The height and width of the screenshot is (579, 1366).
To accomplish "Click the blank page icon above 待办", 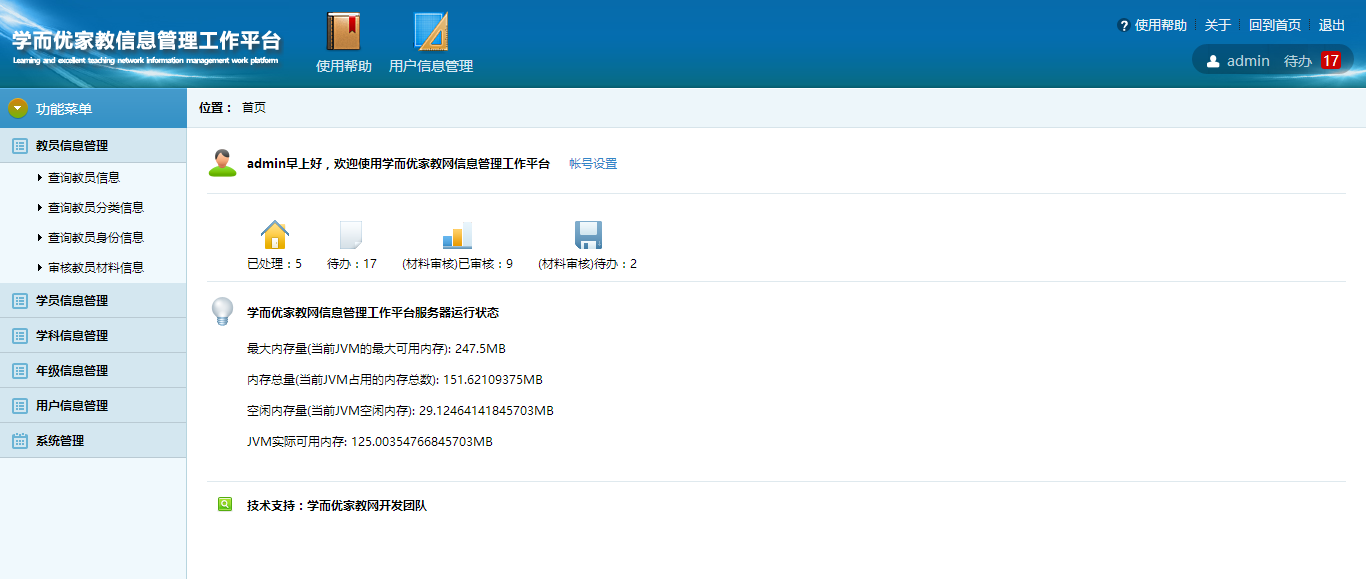I will (x=351, y=235).
